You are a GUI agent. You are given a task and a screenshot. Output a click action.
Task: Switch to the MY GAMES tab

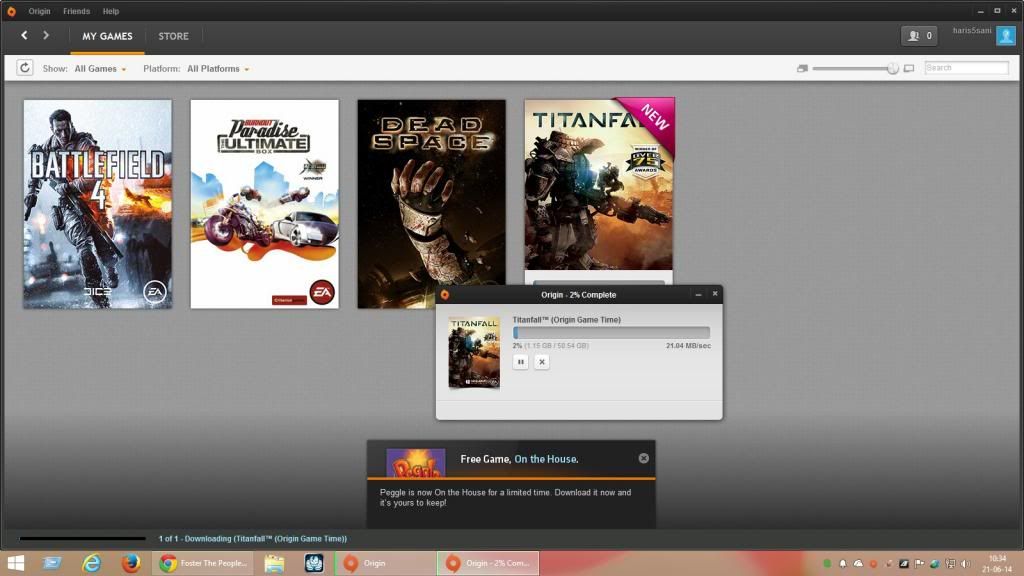click(x=107, y=37)
